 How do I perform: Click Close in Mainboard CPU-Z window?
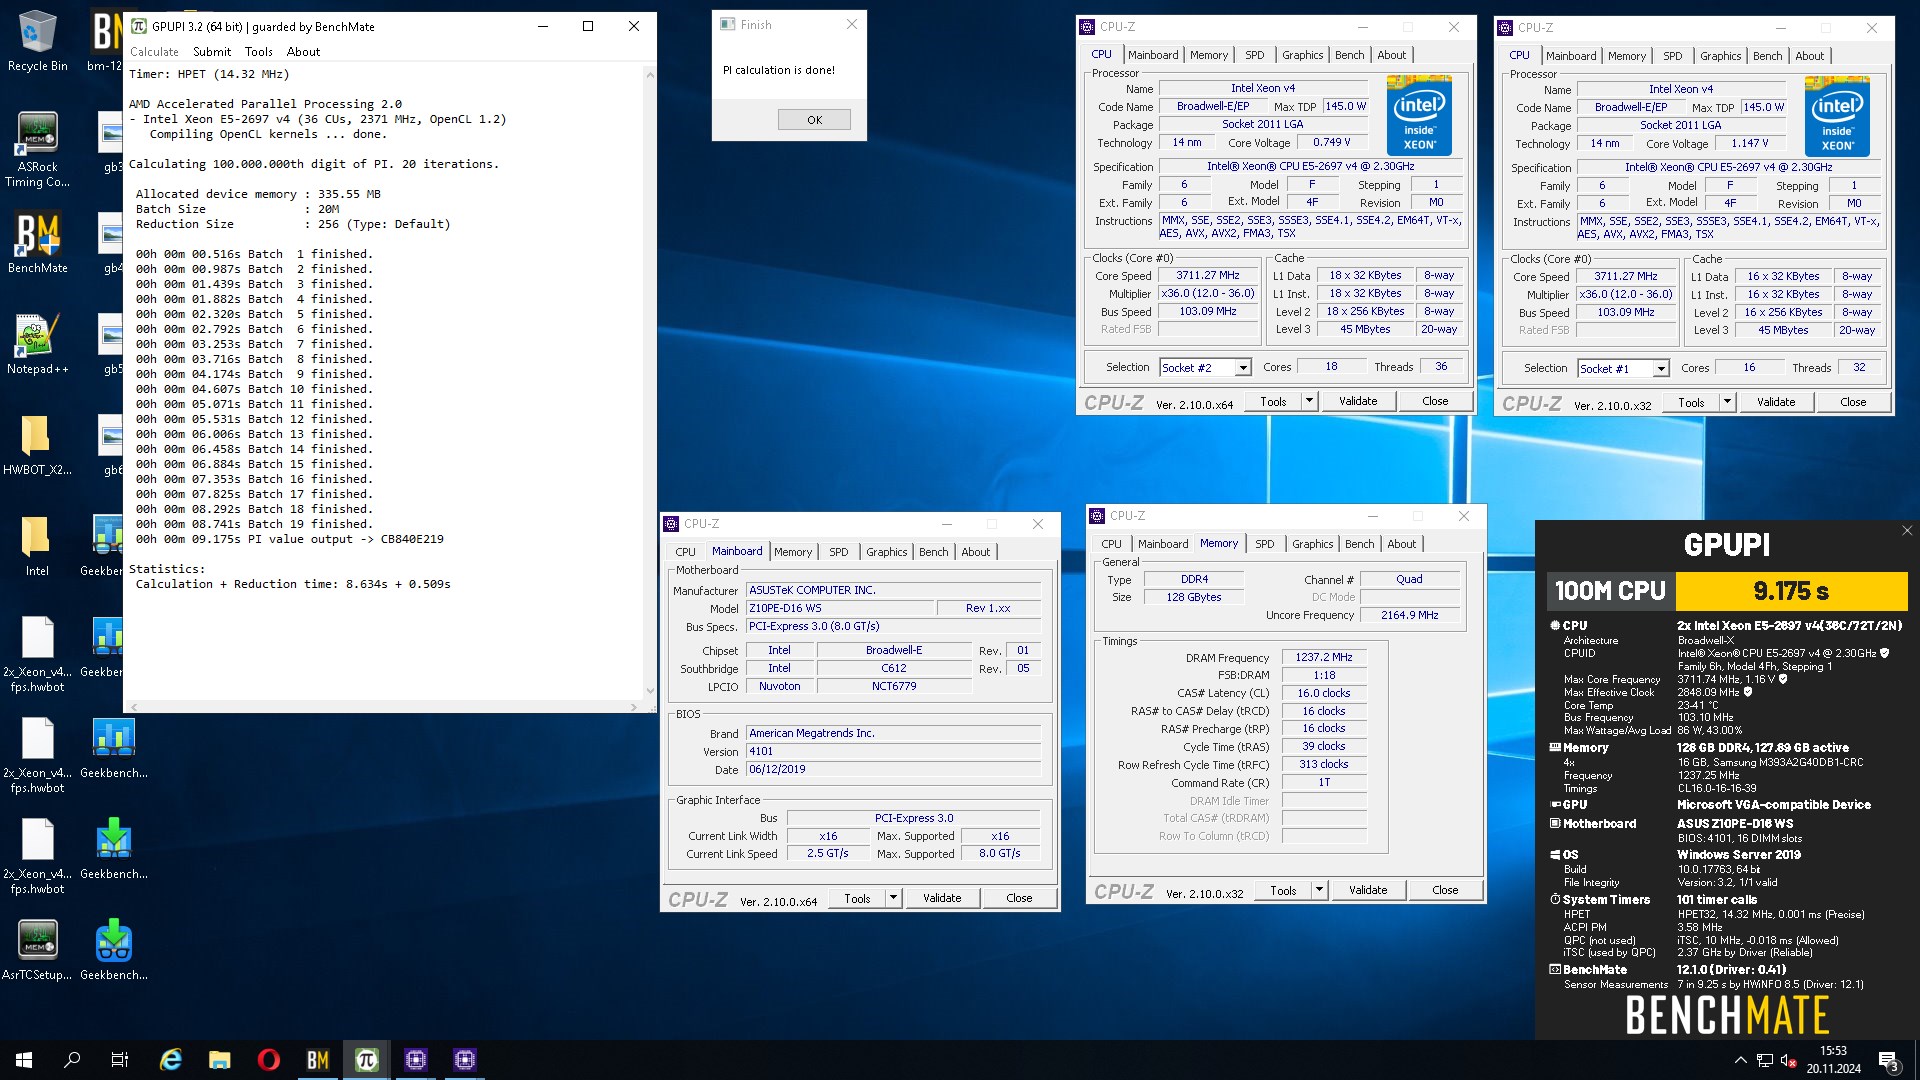pyautogui.click(x=1019, y=898)
